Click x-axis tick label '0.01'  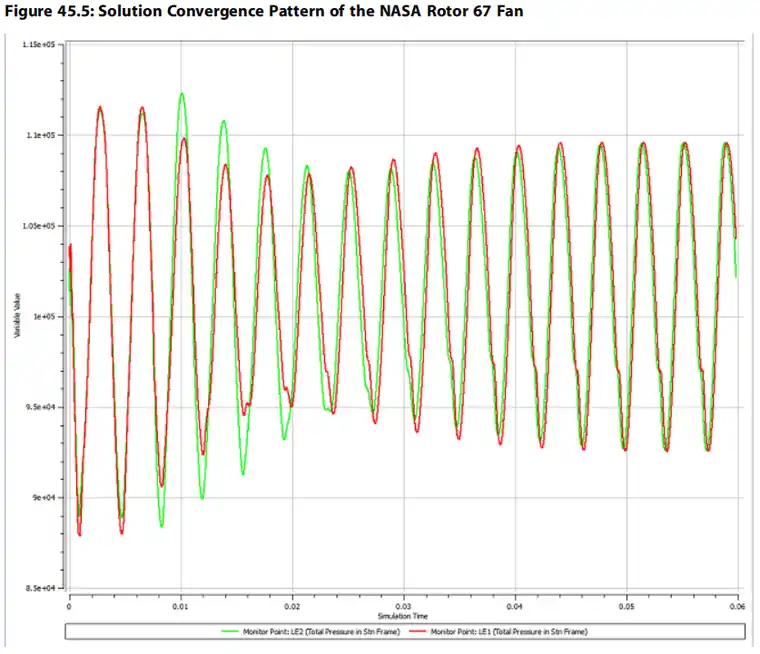[180, 606]
